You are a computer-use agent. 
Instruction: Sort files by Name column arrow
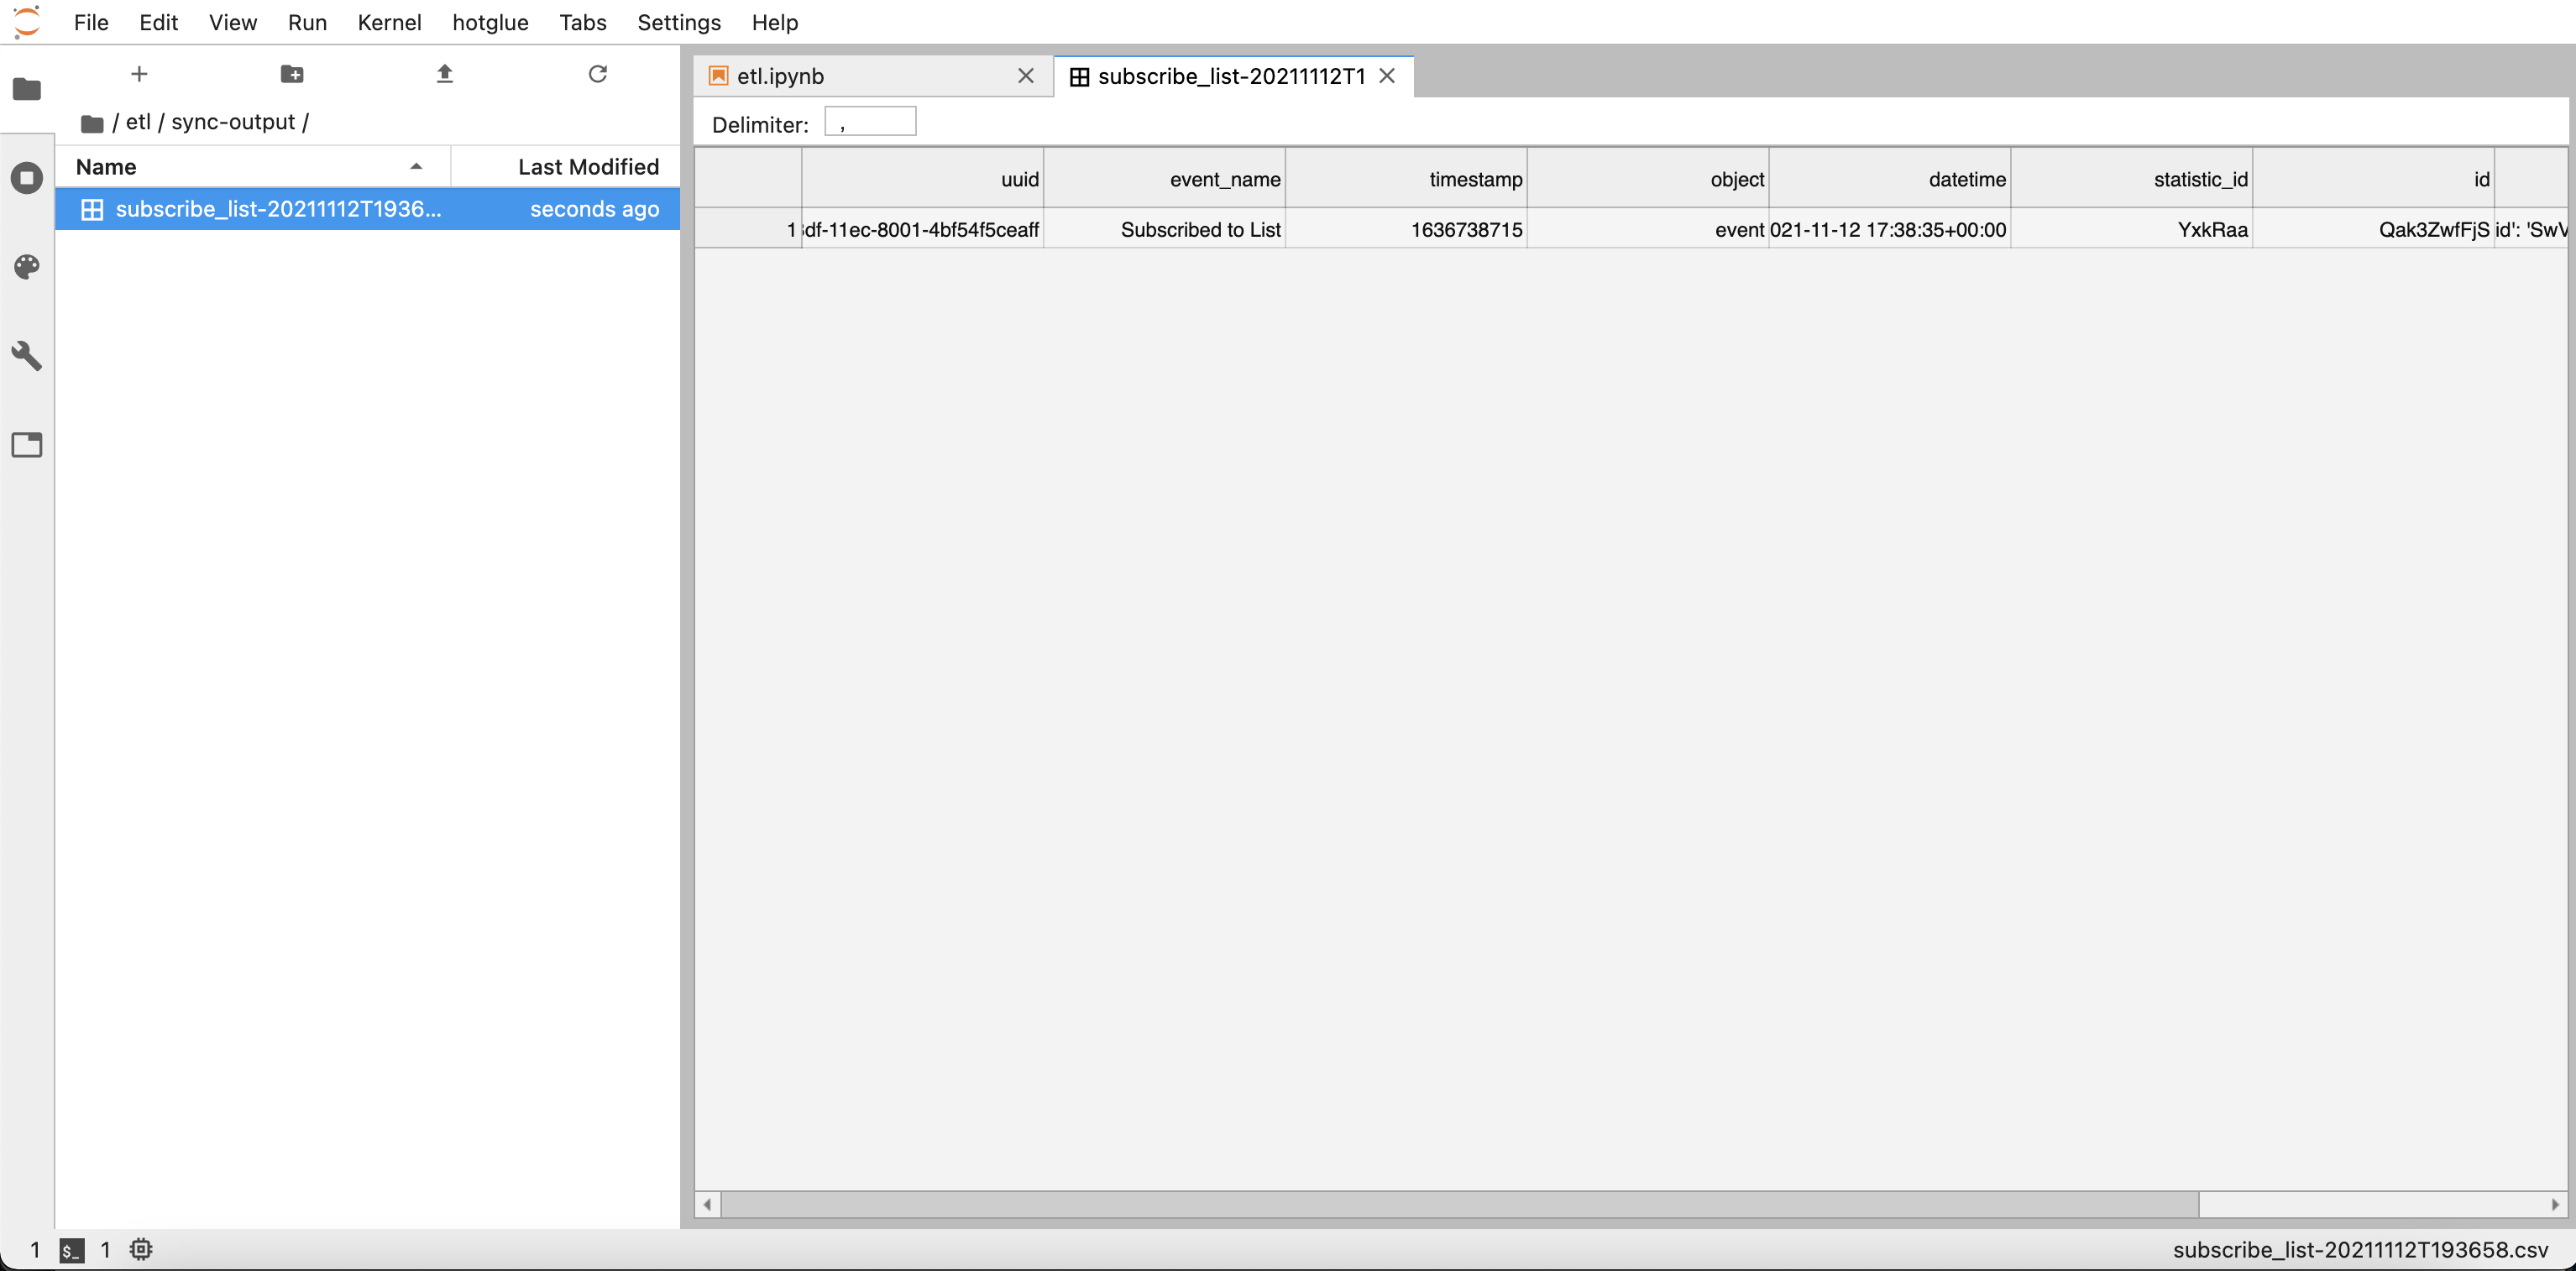(416, 167)
